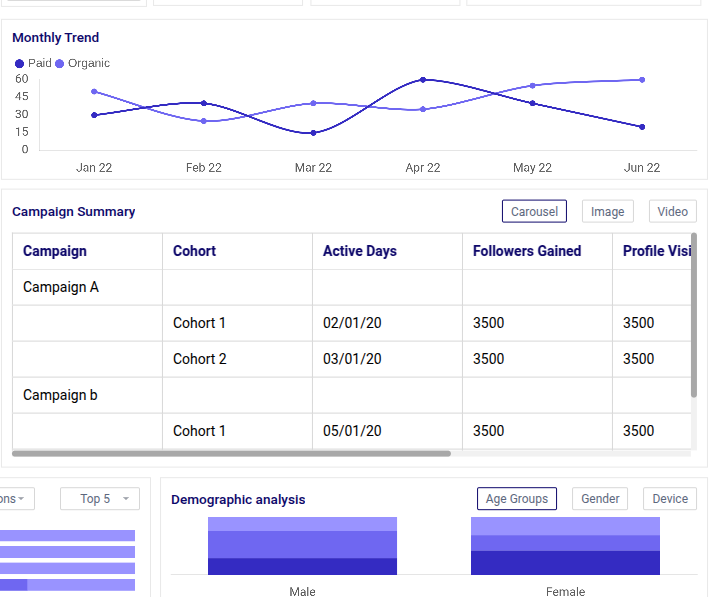Open the Top 5 dropdown
The image size is (712, 597).
tap(100, 499)
